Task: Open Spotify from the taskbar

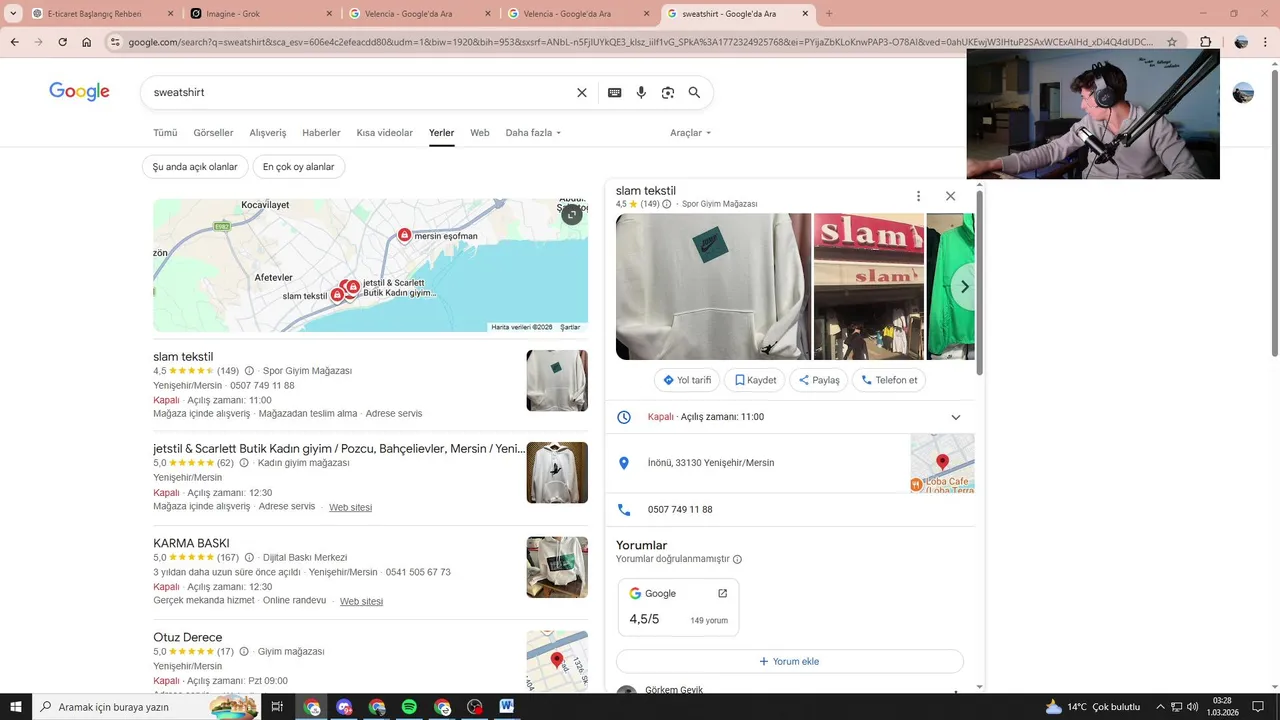Action: 409,707
